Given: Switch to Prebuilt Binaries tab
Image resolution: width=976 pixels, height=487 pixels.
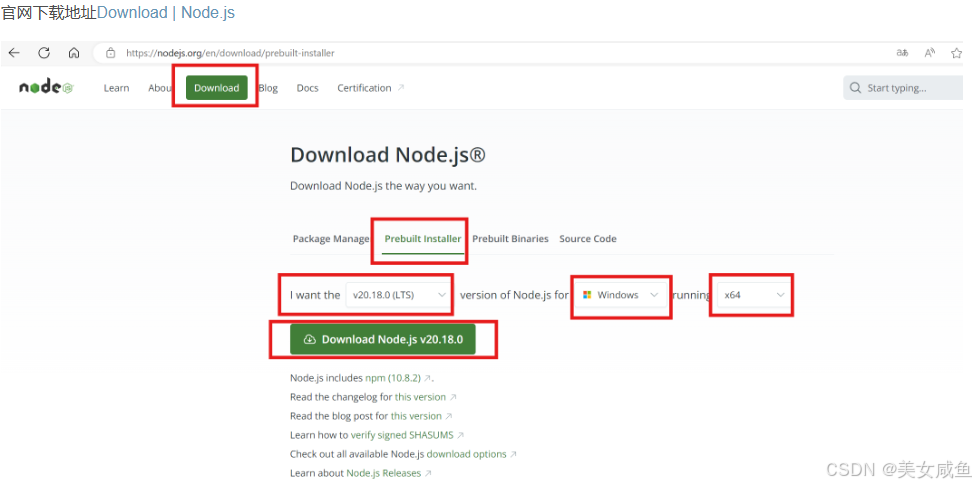Looking at the screenshot, I should pos(510,239).
